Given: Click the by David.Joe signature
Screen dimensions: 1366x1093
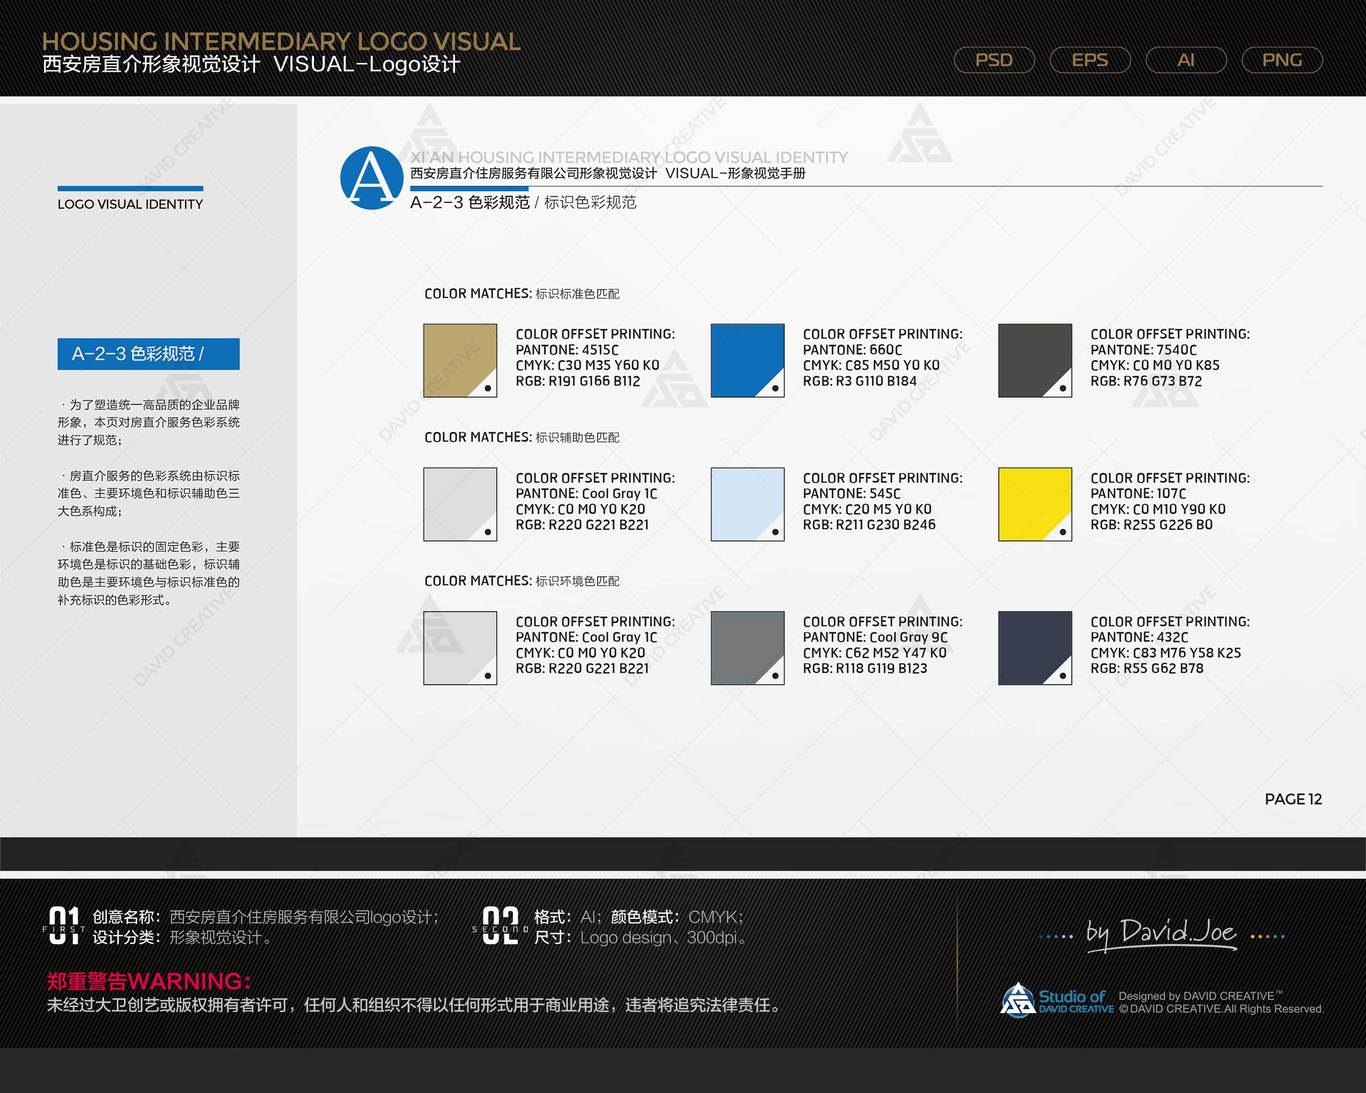Looking at the screenshot, I should coord(1162,933).
